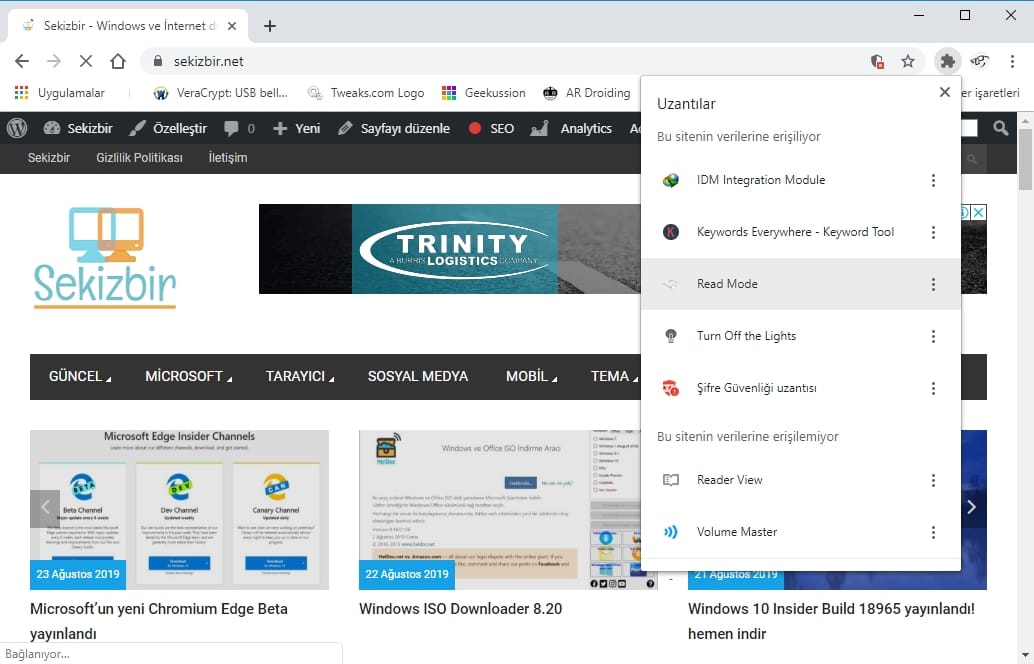
Task: Open the VeraCrypt: USB bell... bookmark
Action: (220, 93)
